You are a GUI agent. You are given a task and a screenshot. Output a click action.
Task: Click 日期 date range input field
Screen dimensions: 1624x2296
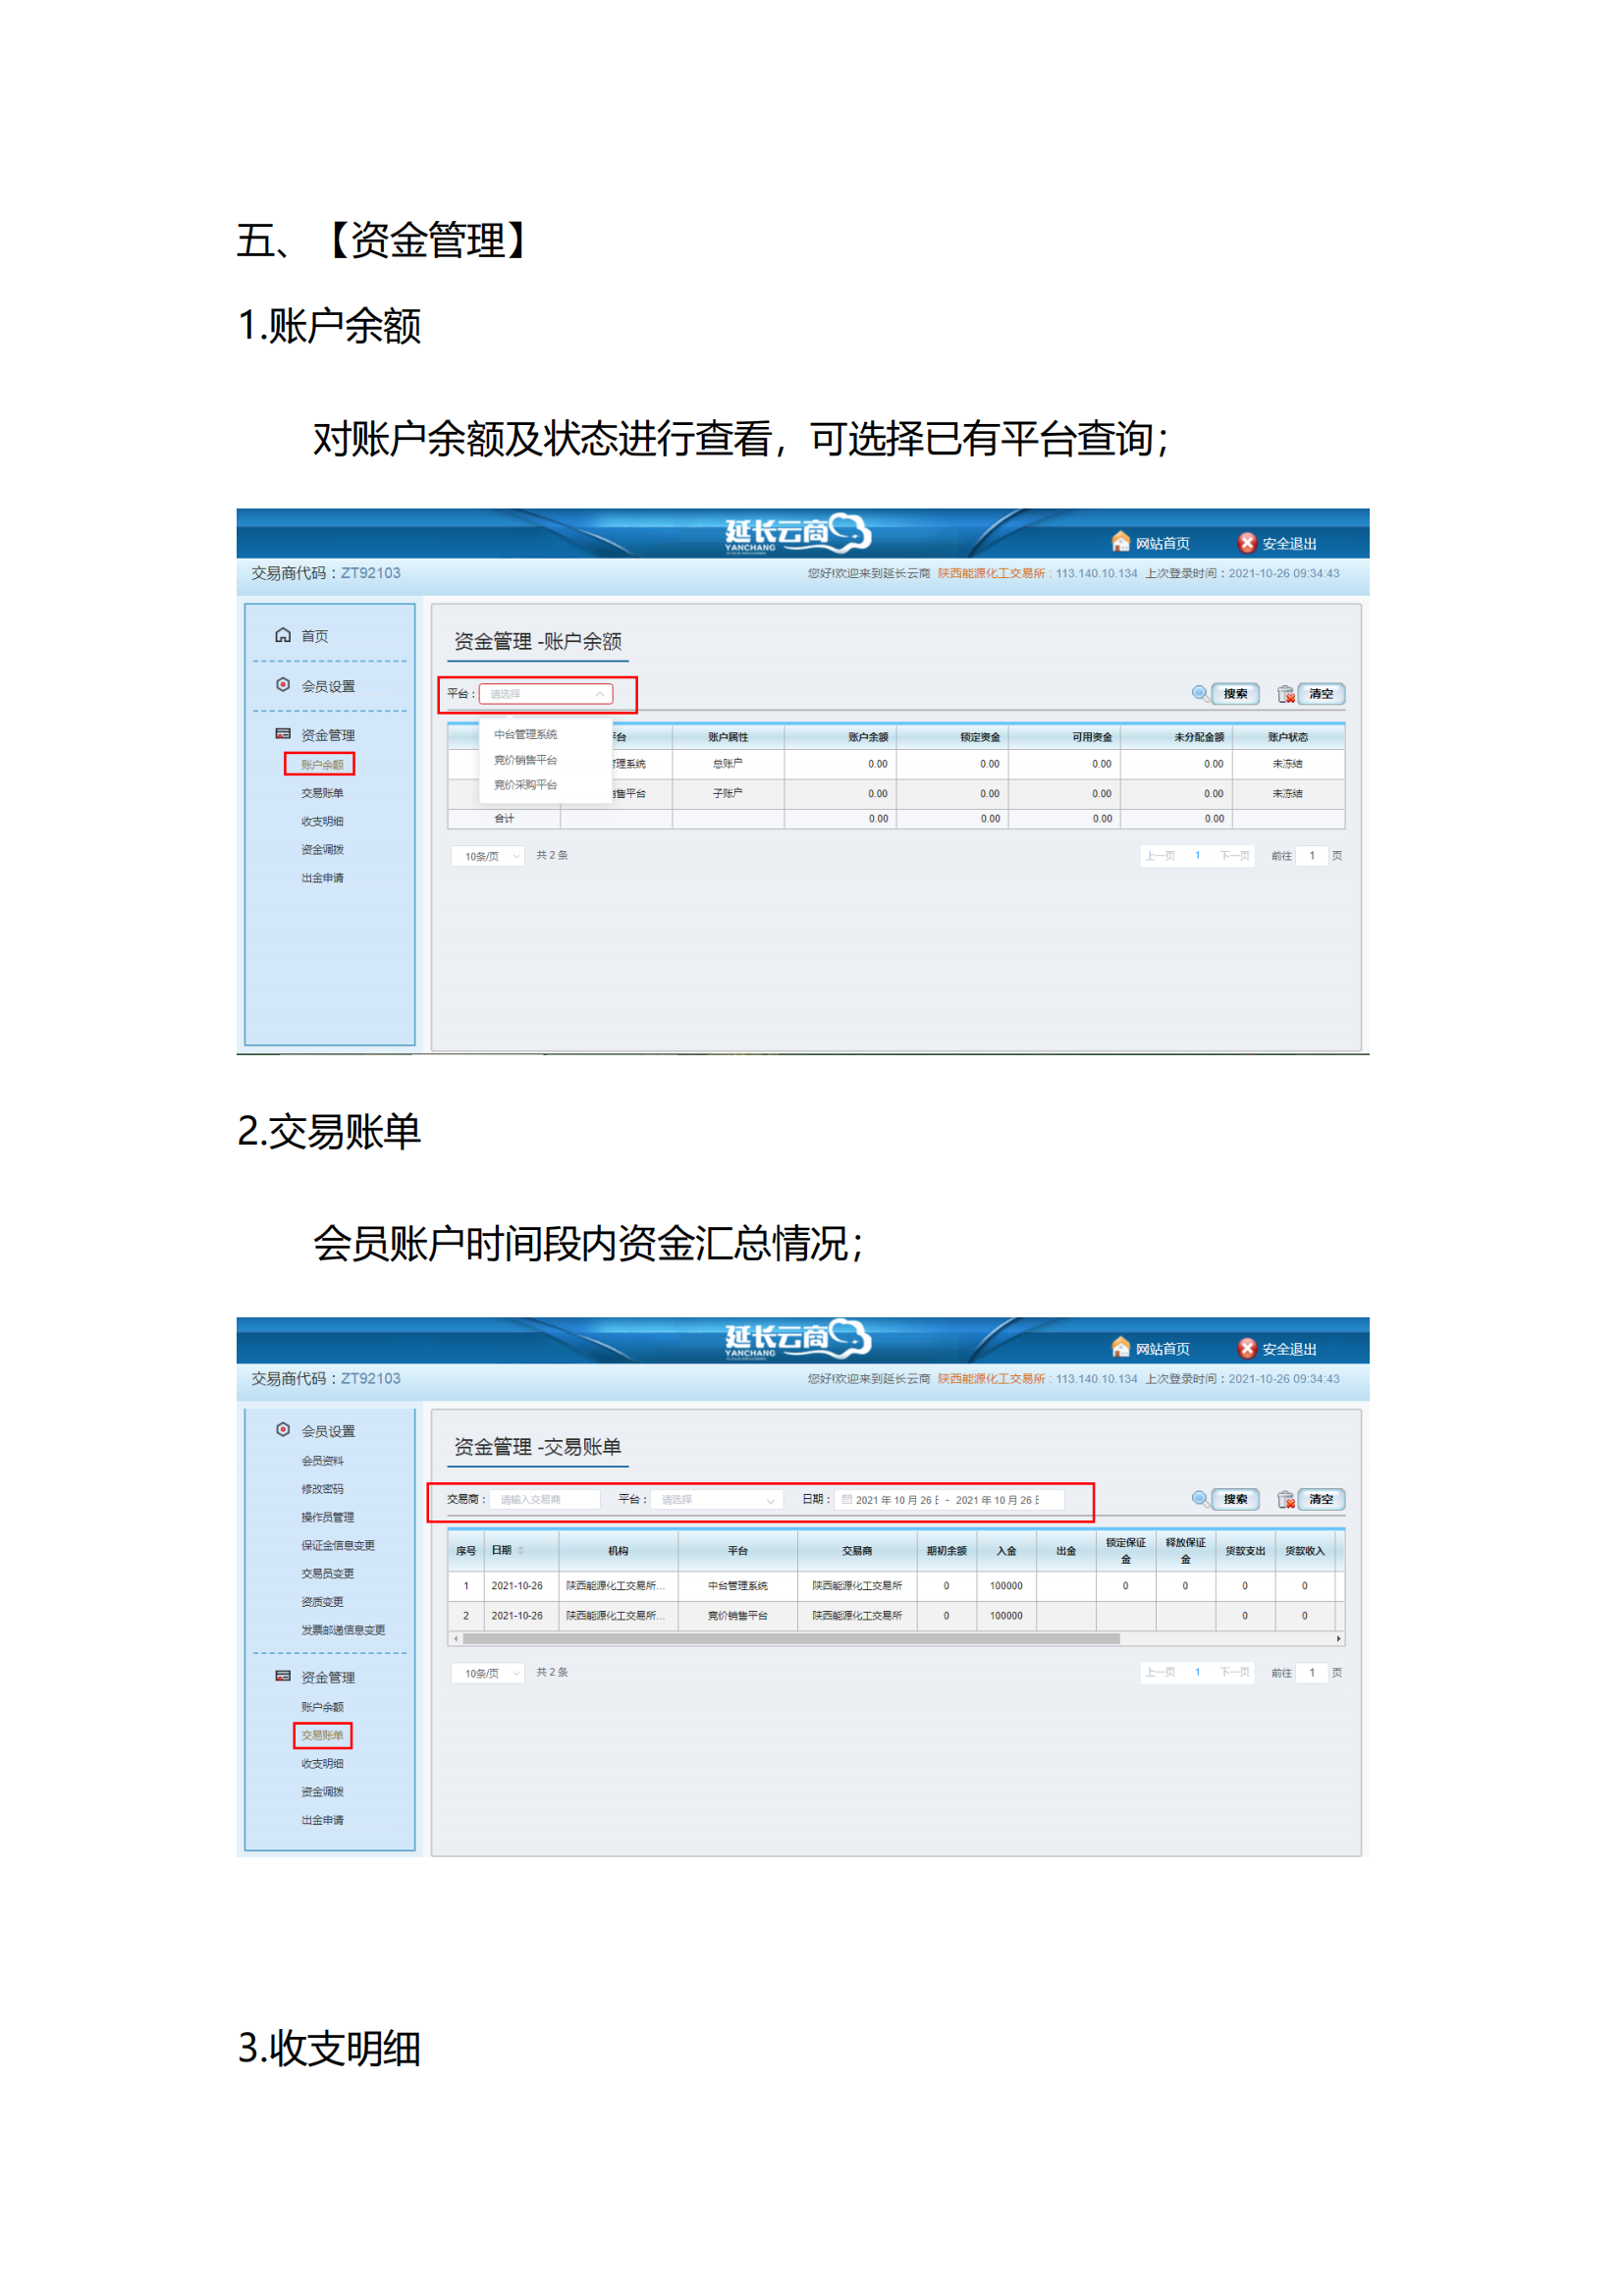coord(949,1499)
